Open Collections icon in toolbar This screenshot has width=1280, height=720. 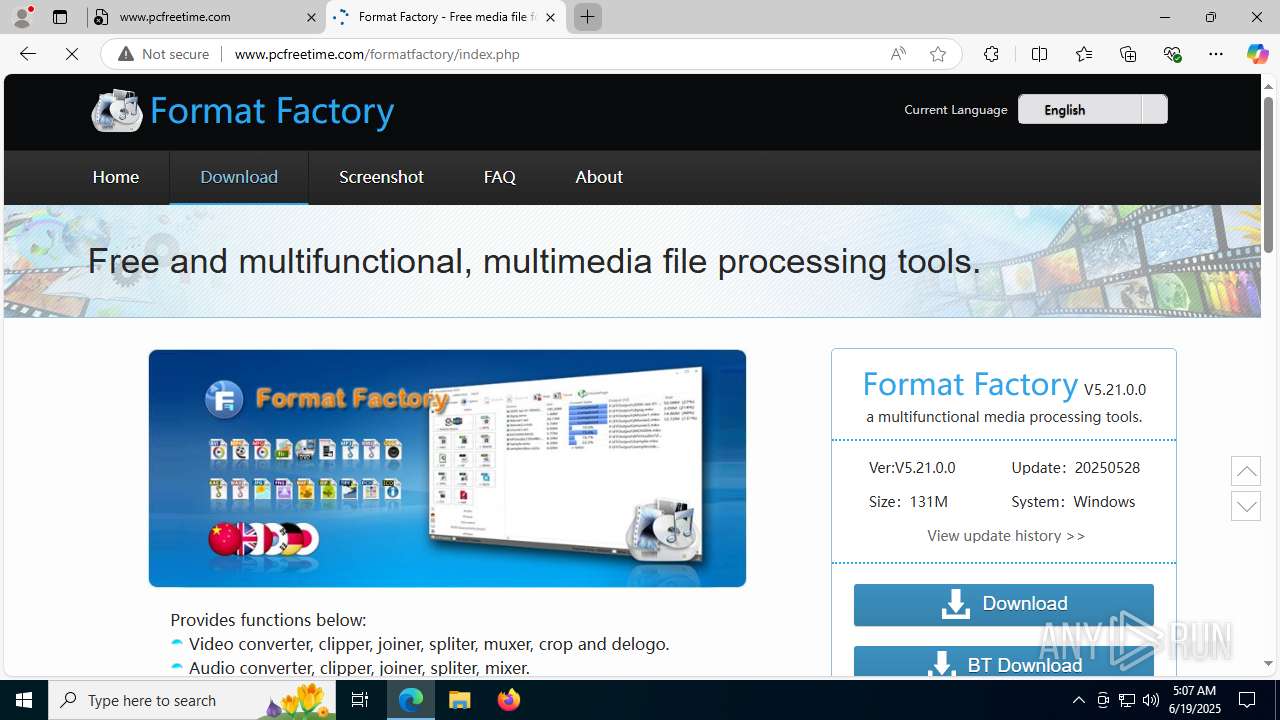tap(1128, 54)
